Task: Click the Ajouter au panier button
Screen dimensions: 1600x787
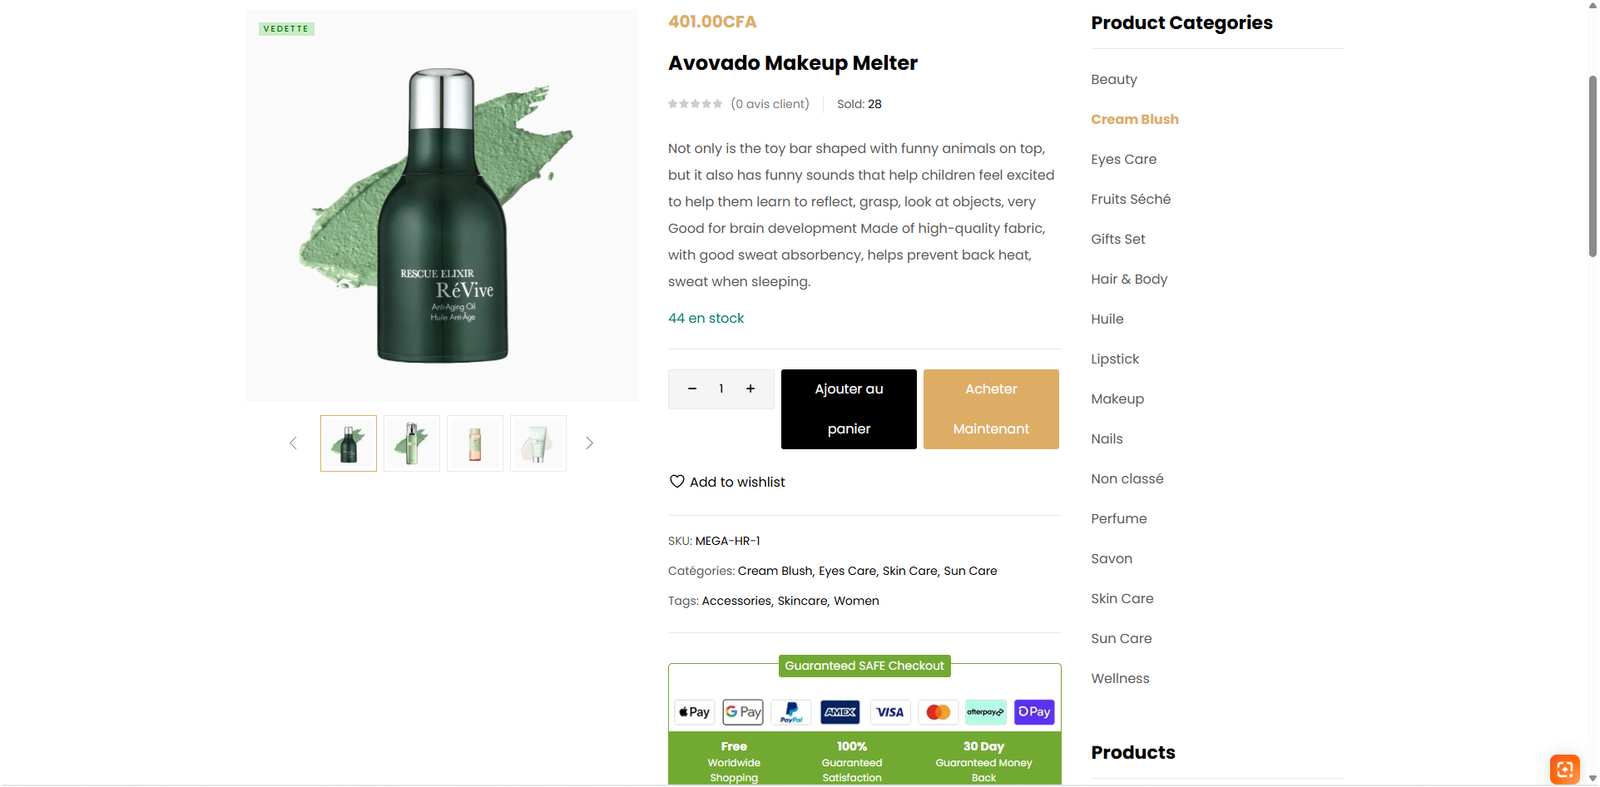Action: click(x=848, y=409)
